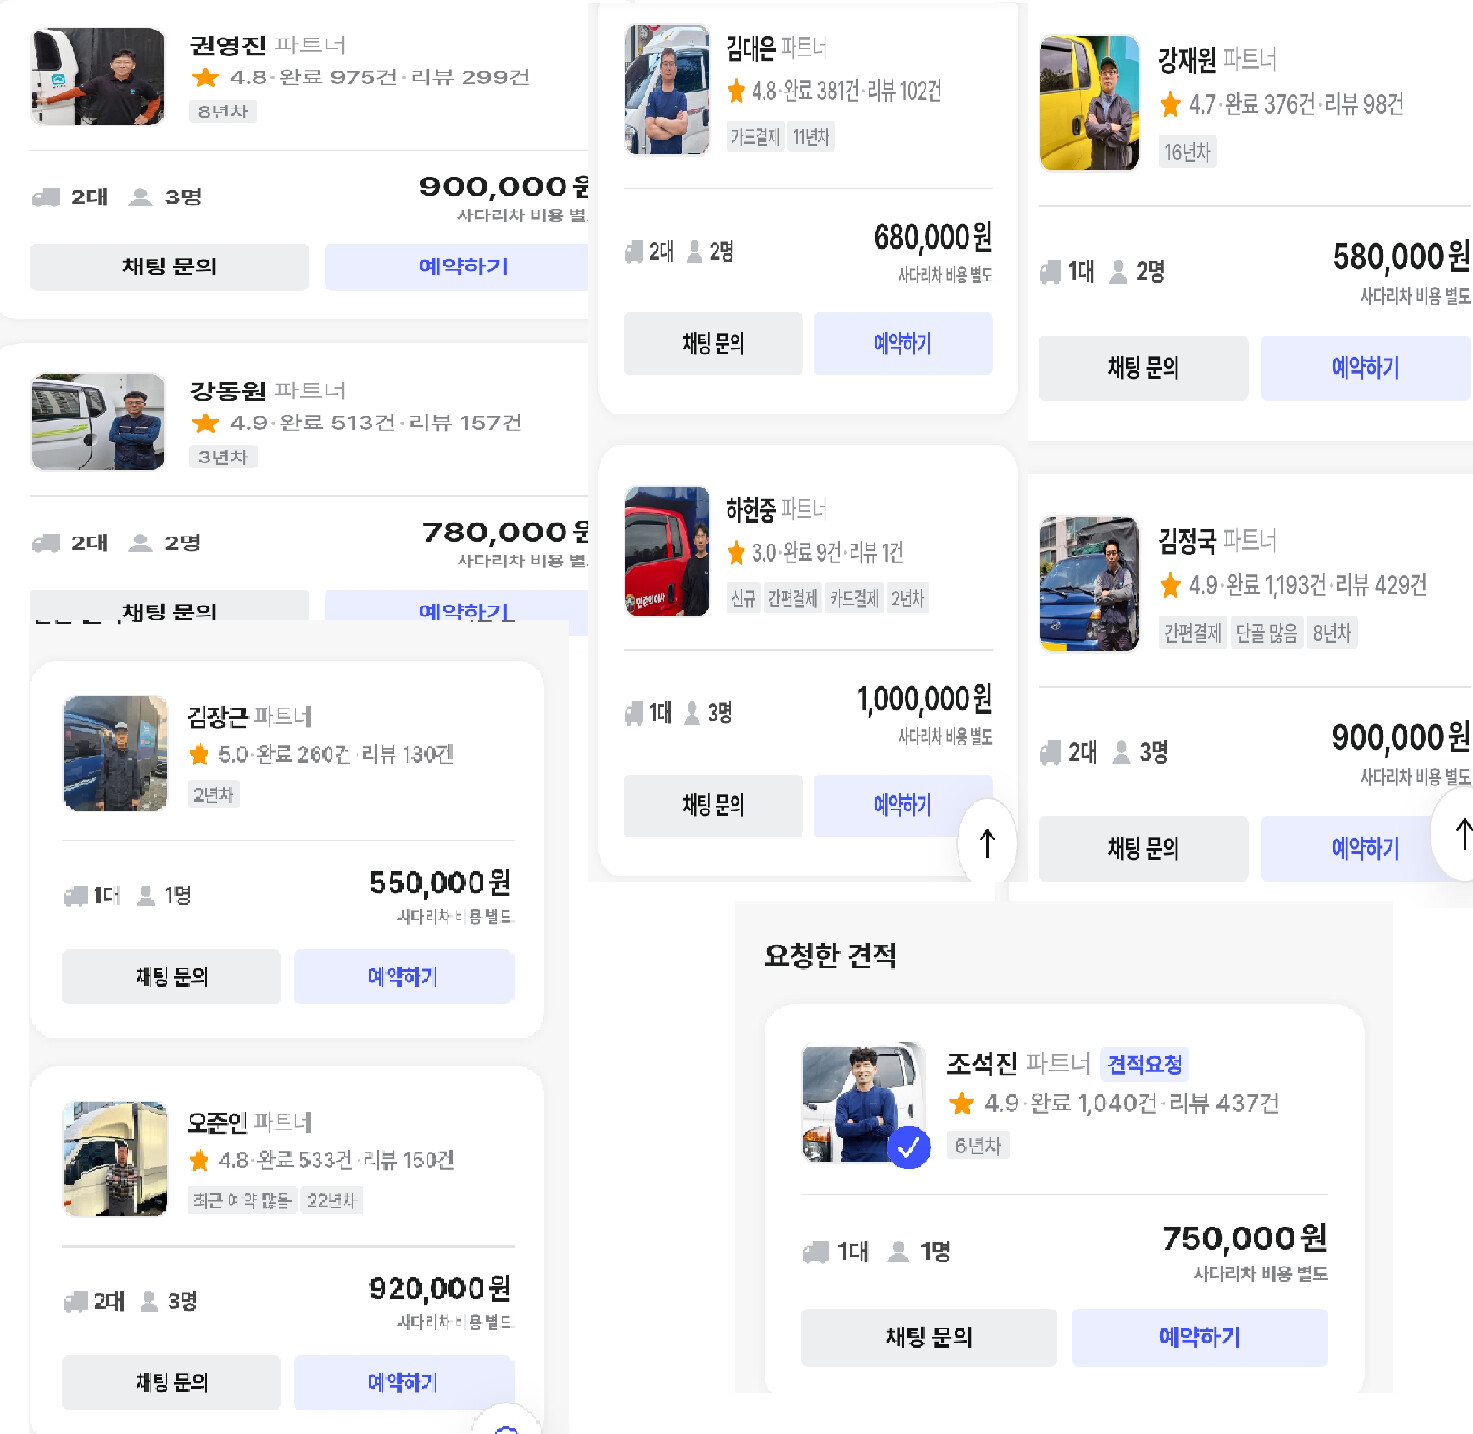Viewport: 1473px width, 1434px height.
Task: Click the truck icon in 김대은 card
Action: [x=634, y=252]
